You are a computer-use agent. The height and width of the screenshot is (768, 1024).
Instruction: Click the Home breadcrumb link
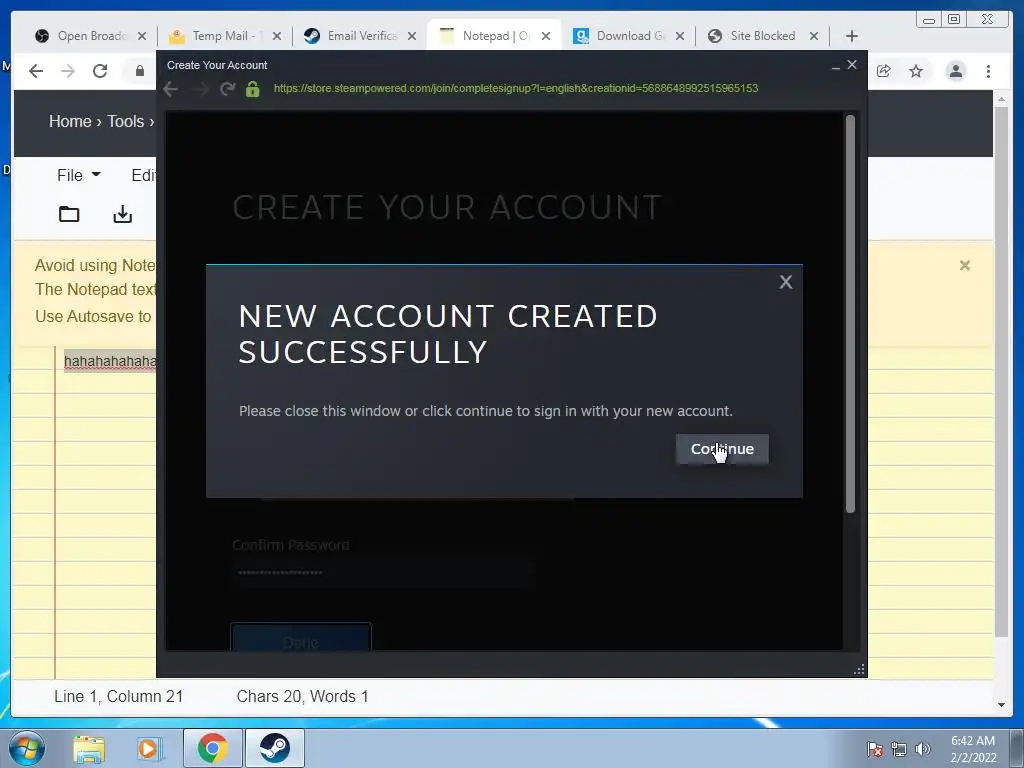[70, 121]
